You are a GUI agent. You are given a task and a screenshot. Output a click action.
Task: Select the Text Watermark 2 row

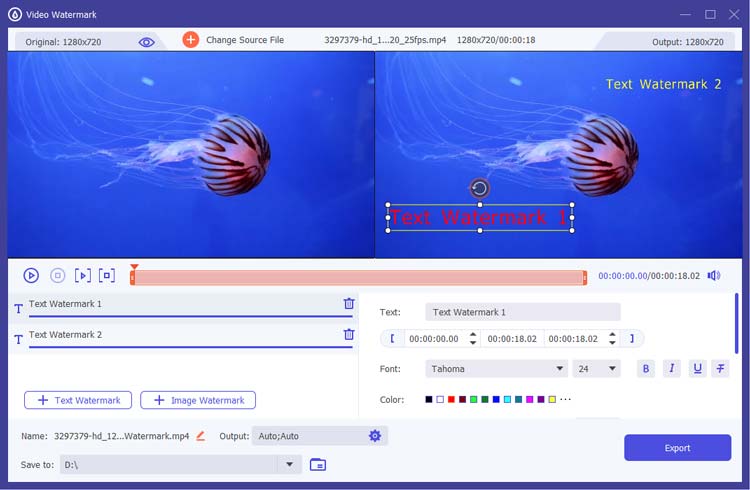(184, 338)
